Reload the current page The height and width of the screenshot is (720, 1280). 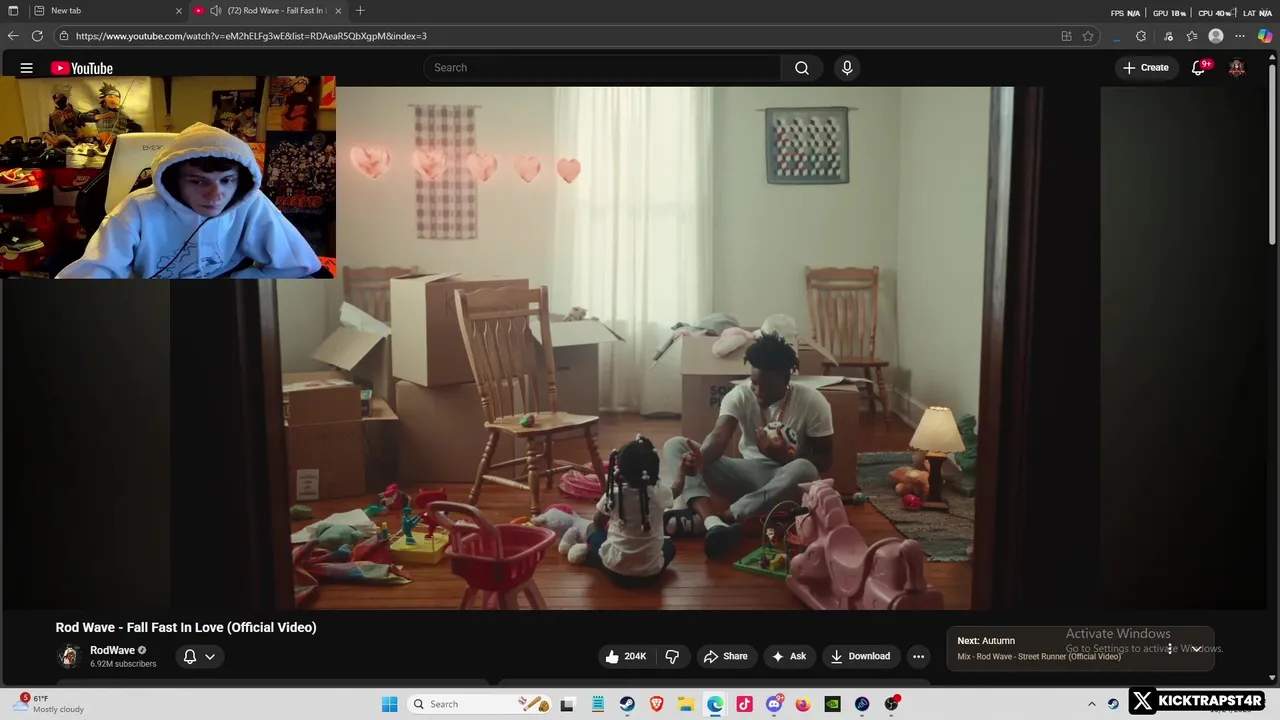pyautogui.click(x=37, y=36)
